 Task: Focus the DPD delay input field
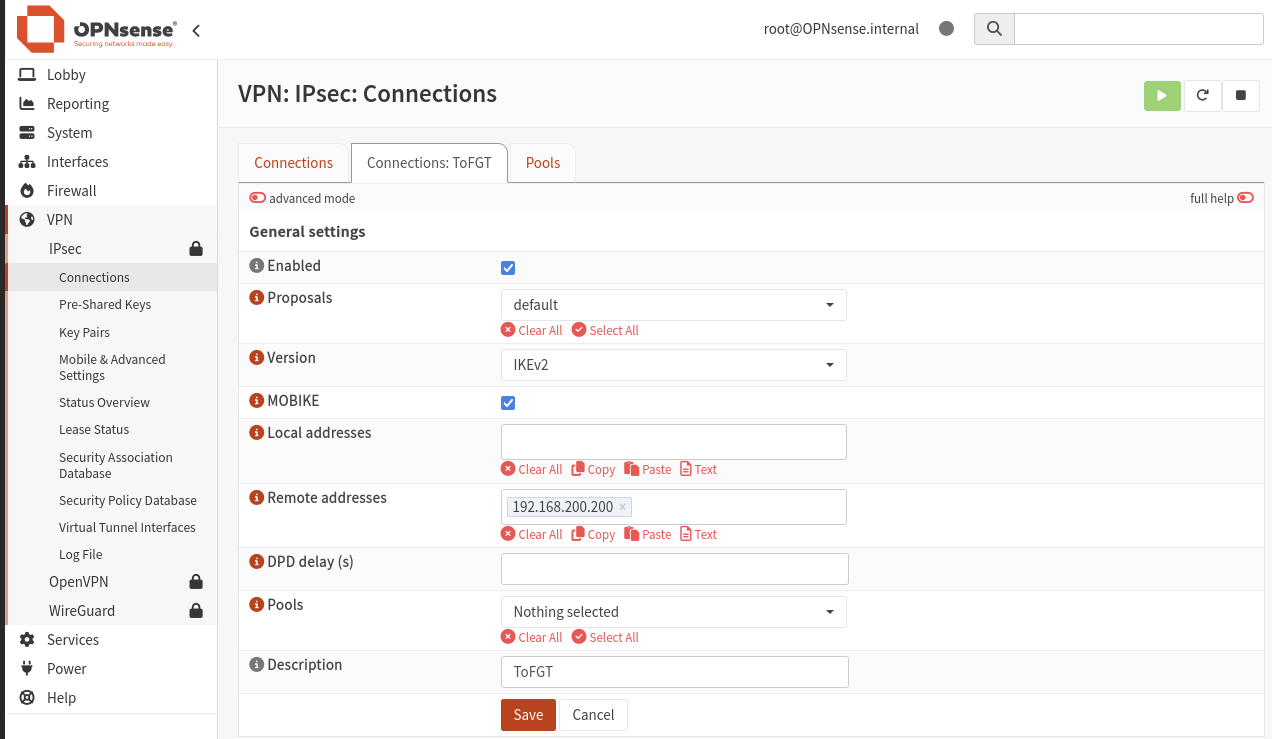pos(675,569)
